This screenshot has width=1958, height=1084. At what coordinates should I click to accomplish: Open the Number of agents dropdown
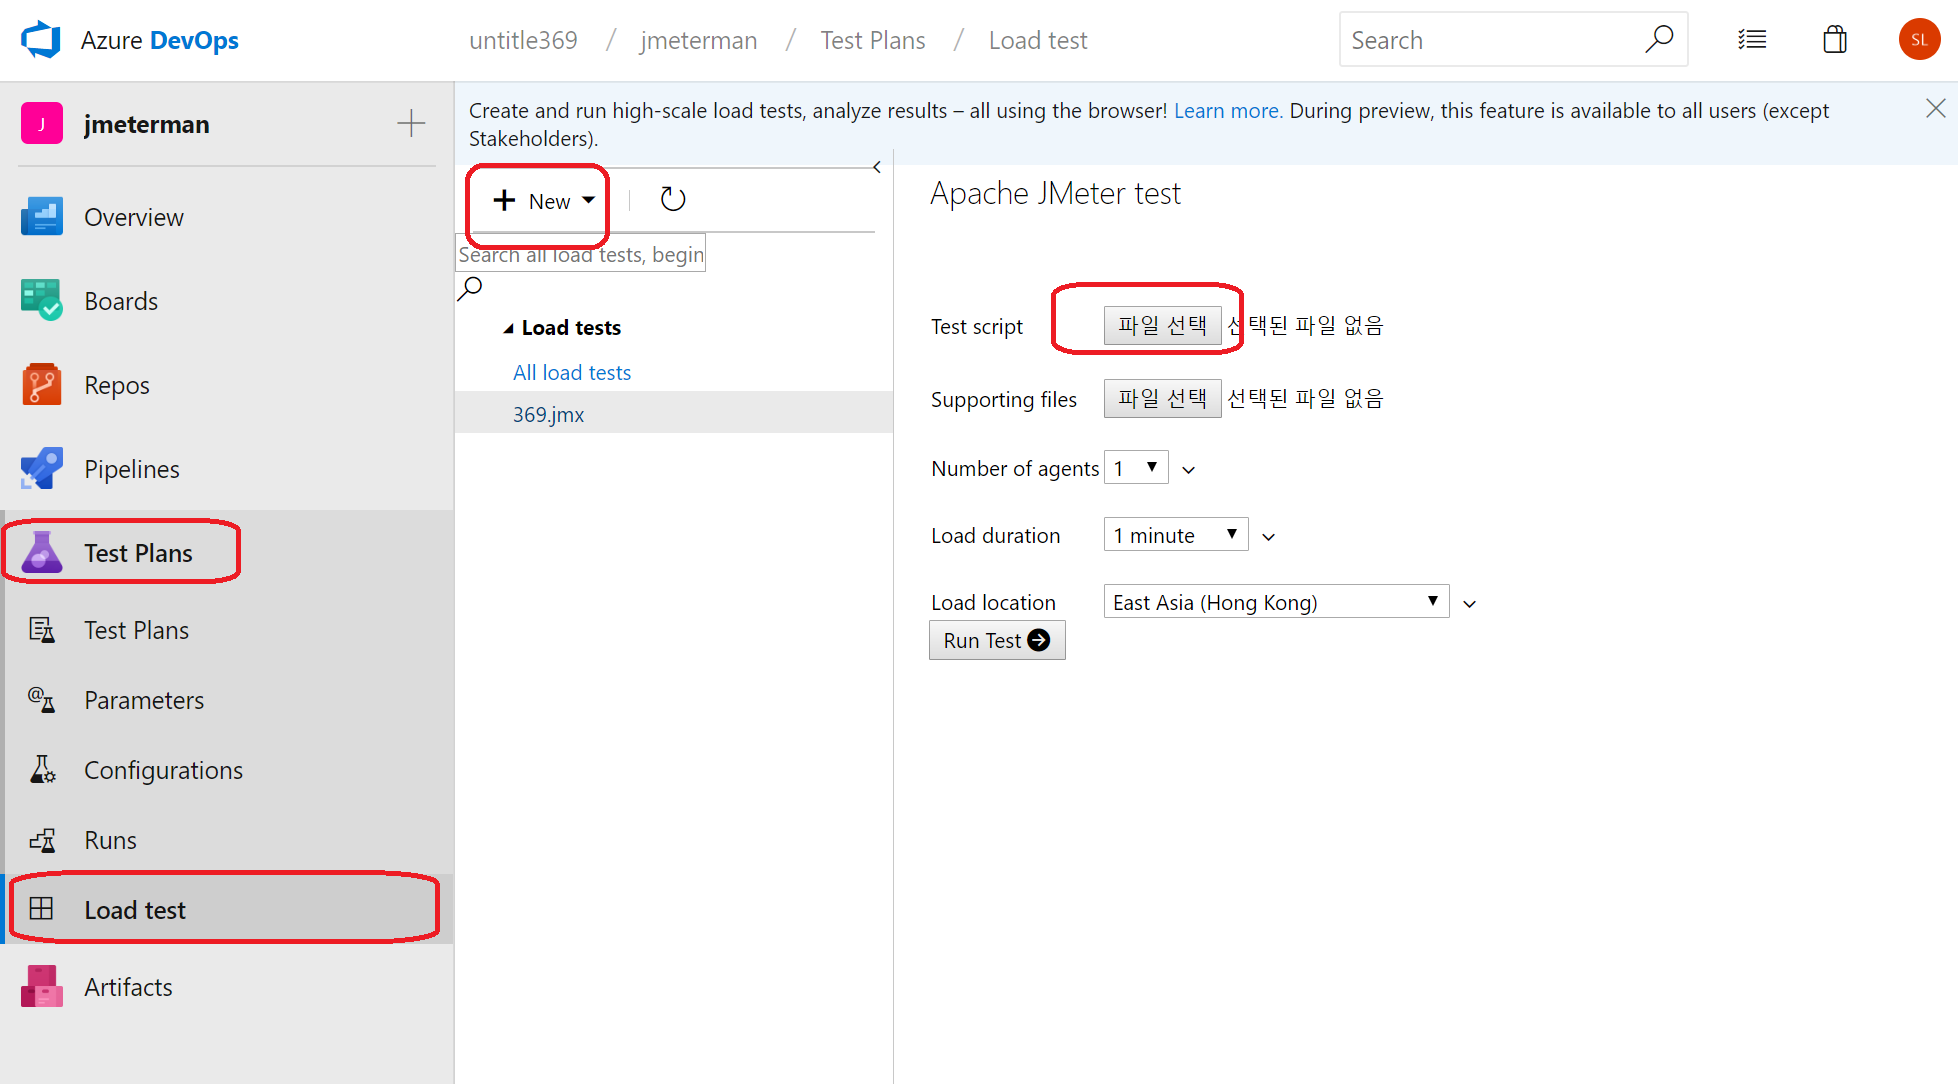[x=1136, y=468]
